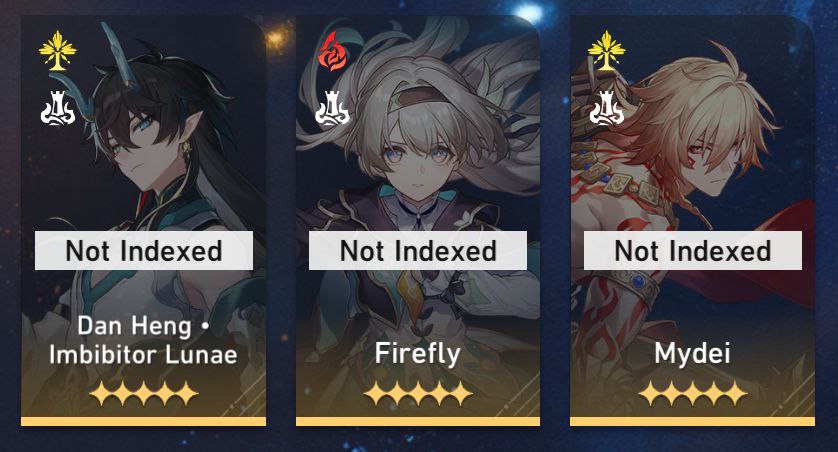Click the Destruction path icon on Dan Heng's card

[58, 108]
